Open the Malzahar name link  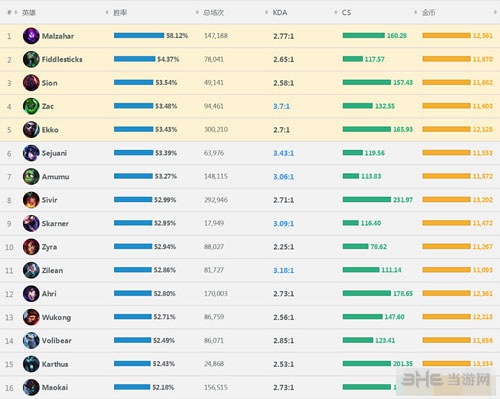click(58, 36)
